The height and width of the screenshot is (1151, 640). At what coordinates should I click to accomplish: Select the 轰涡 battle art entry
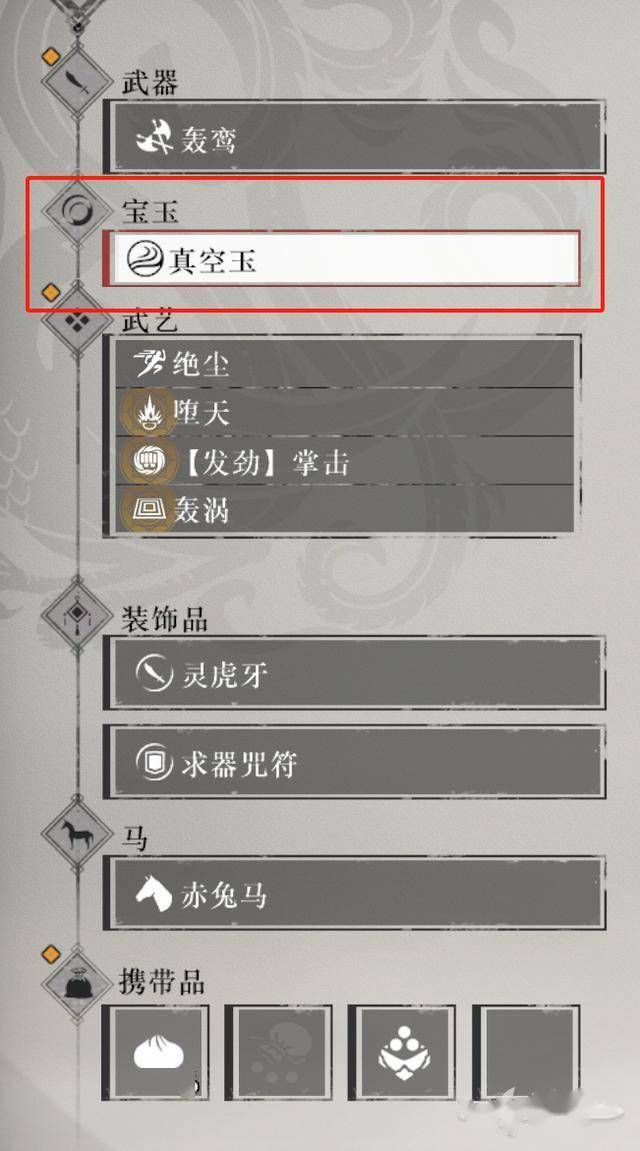point(345,509)
